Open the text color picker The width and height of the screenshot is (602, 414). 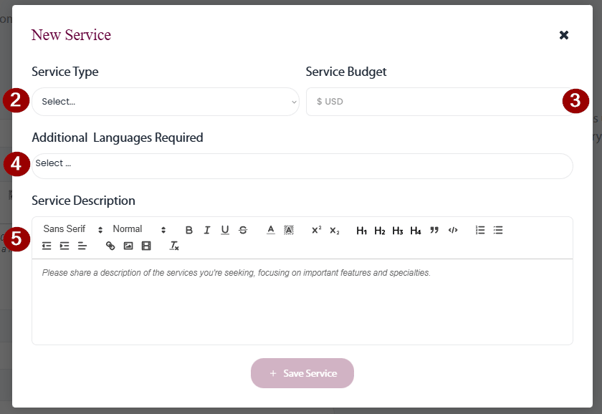[x=270, y=230]
